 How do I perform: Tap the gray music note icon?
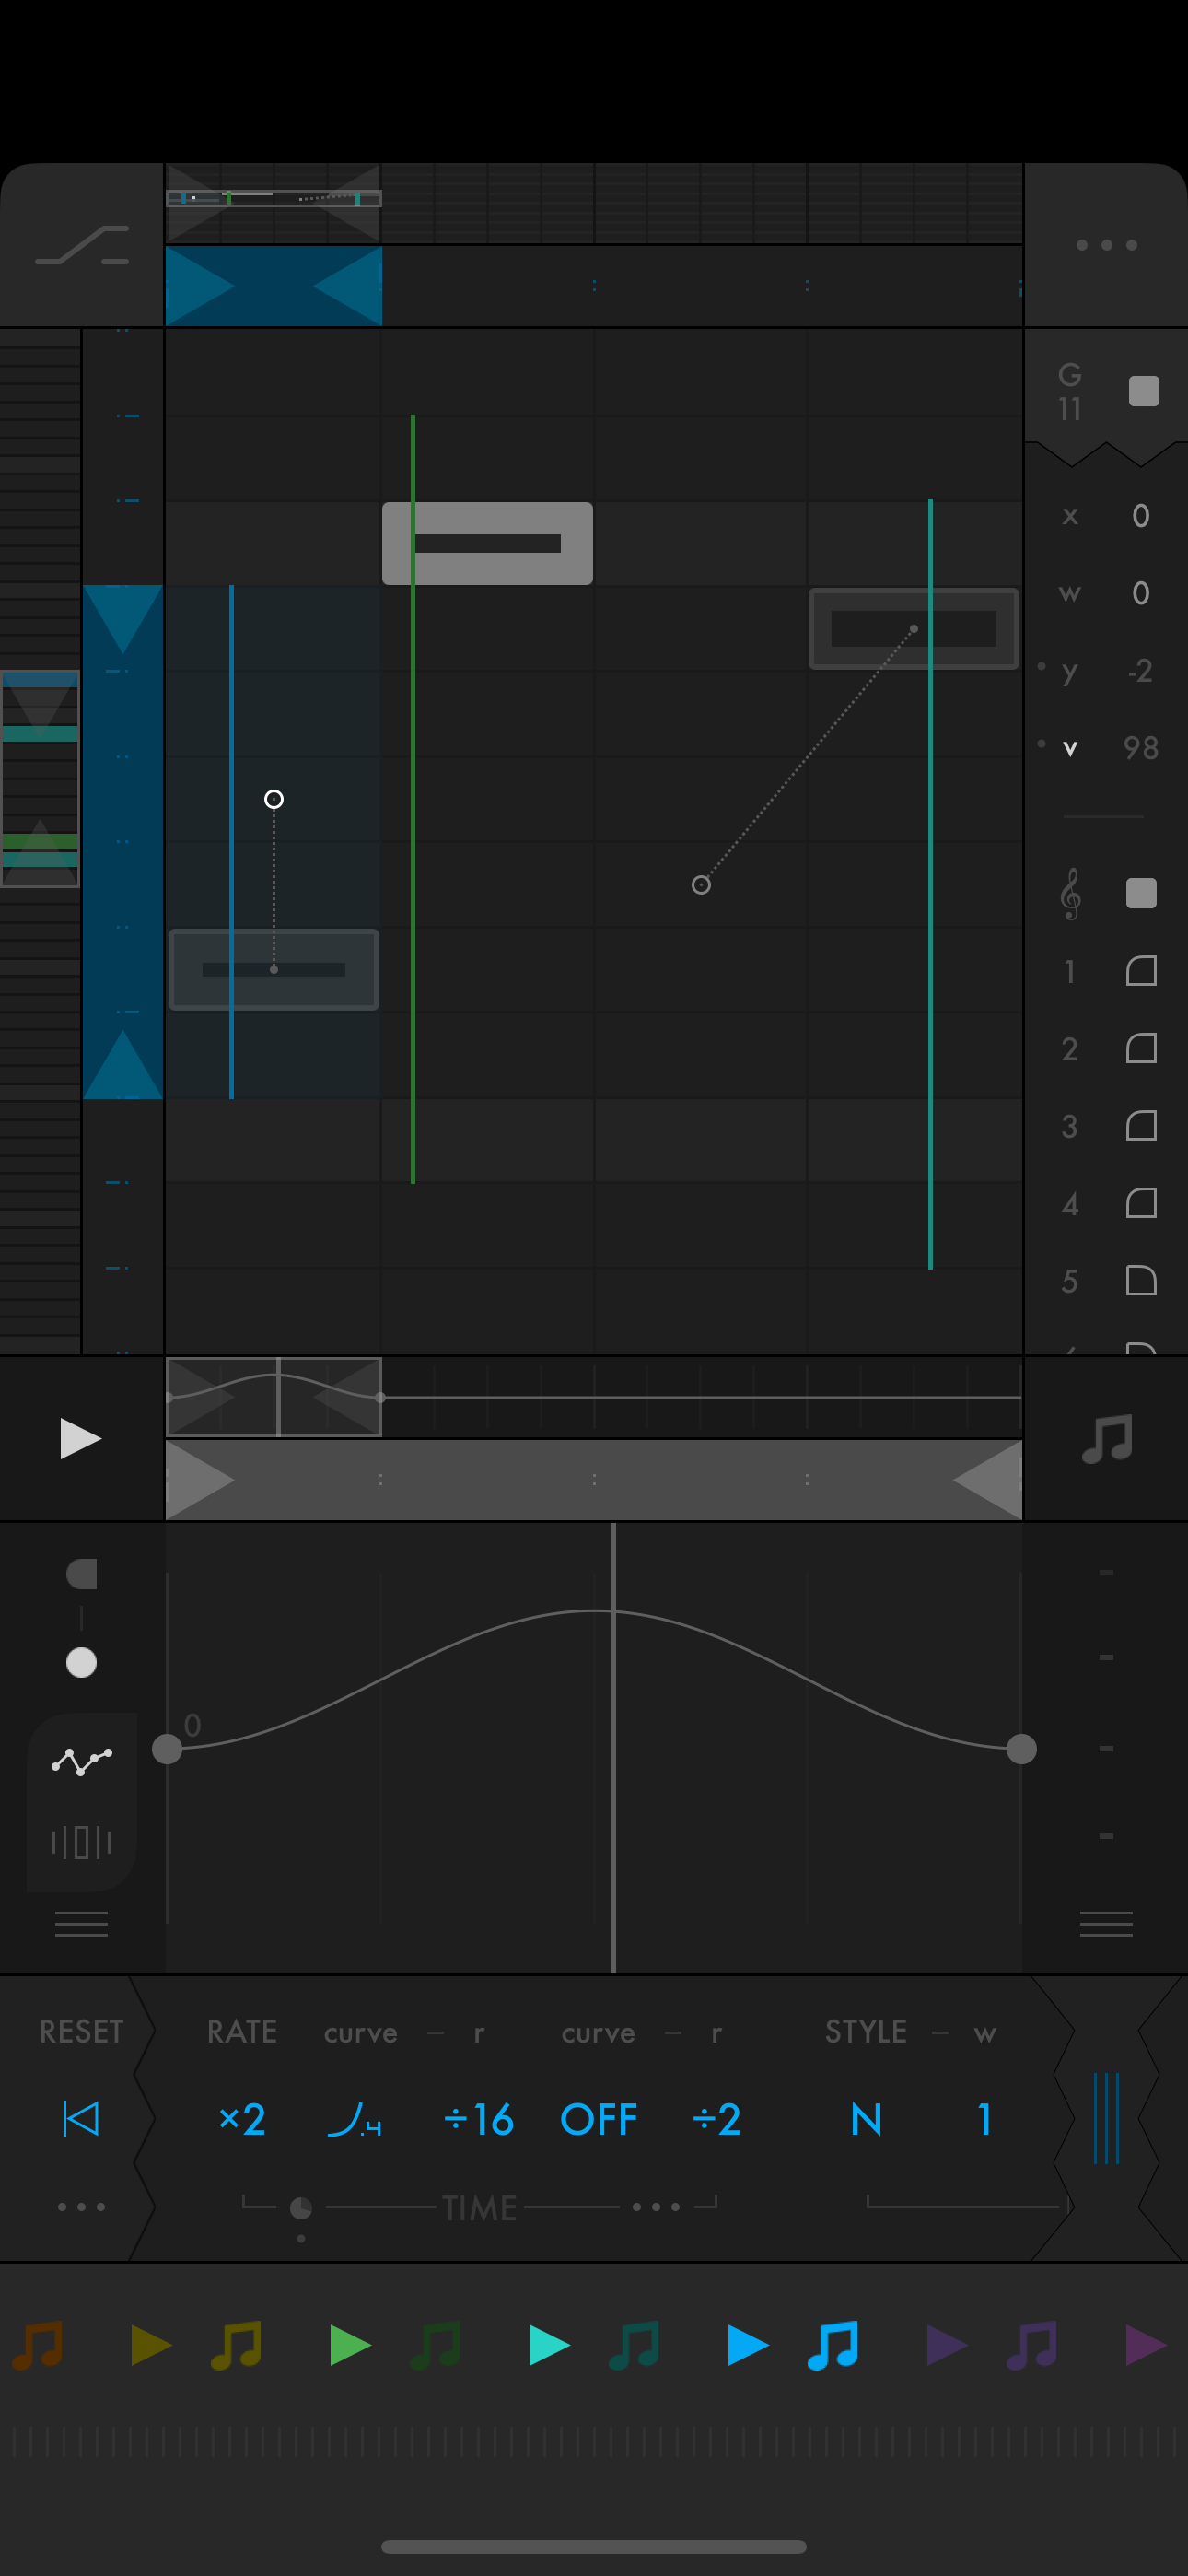[x=1106, y=1439]
